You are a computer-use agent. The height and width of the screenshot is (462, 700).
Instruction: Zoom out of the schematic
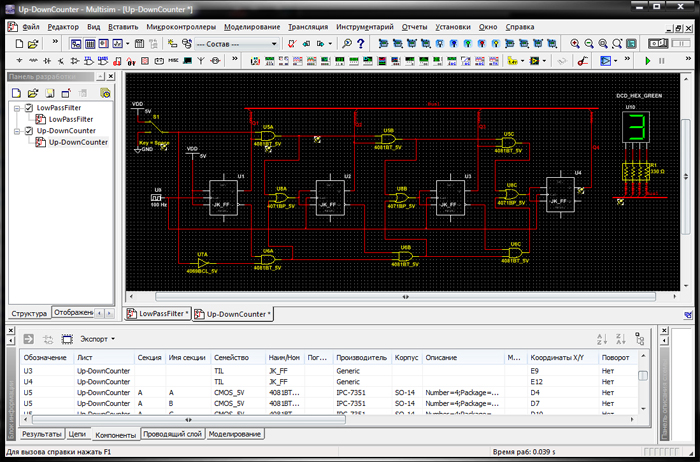click(x=589, y=44)
